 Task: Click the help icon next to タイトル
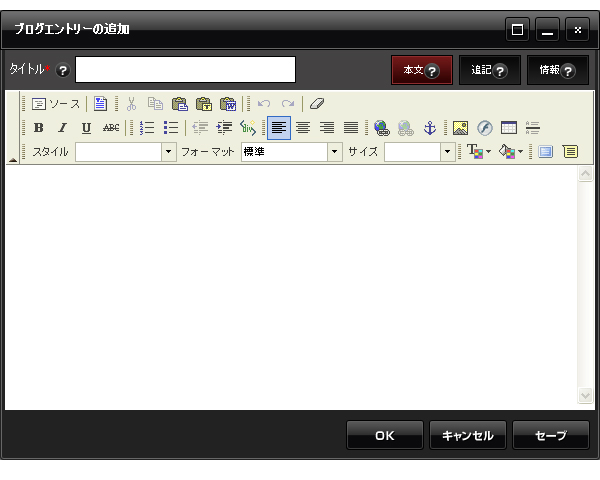coord(63,70)
